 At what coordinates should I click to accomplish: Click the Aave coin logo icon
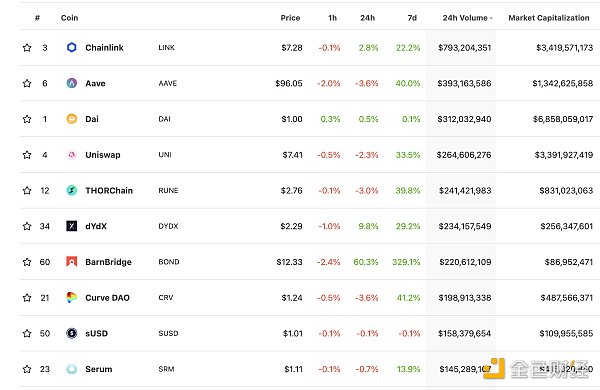click(x=72, y=83)
